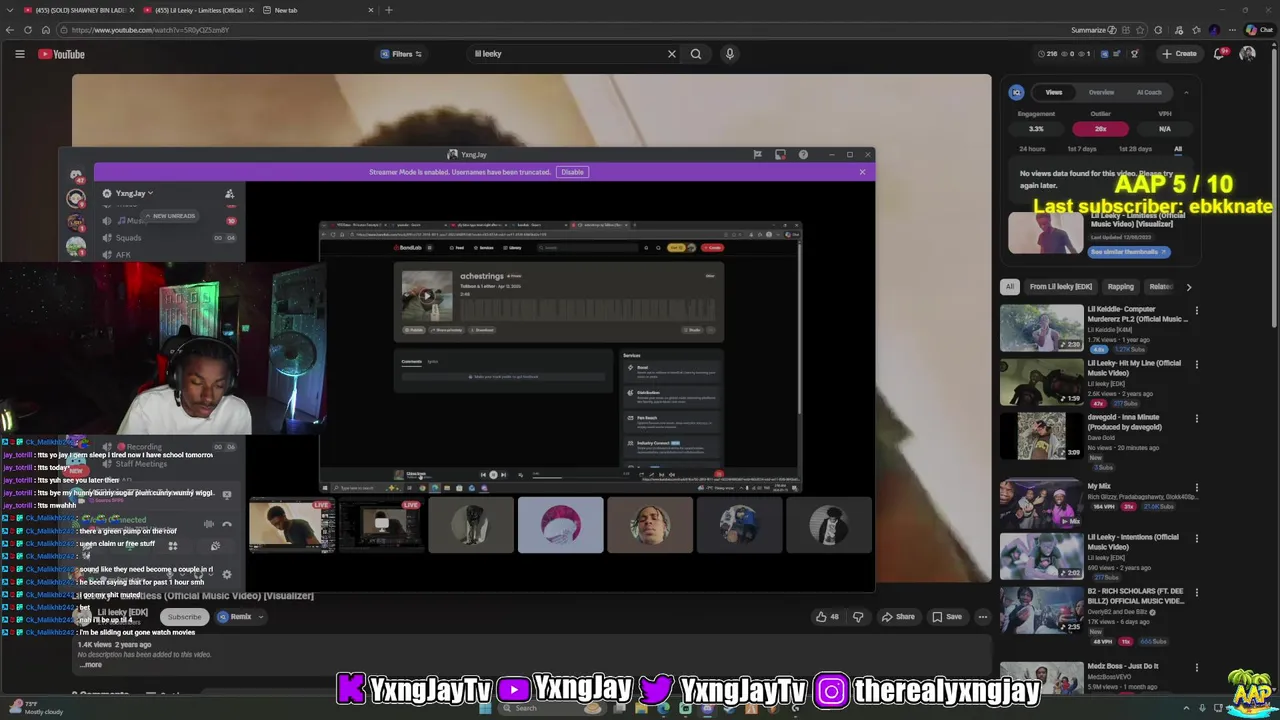Clear the 'lil leeky' search text
The image size is (1280, 720).
[x=672, y=54]
